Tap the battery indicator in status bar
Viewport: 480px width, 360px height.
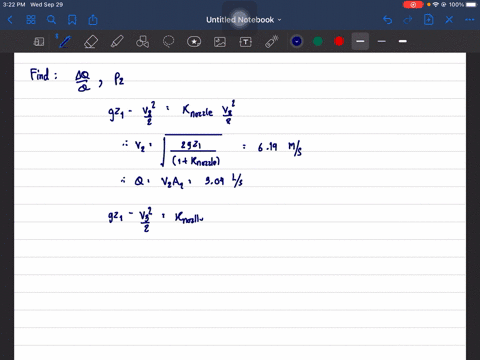pyautogui.click(x=472, y=5)
